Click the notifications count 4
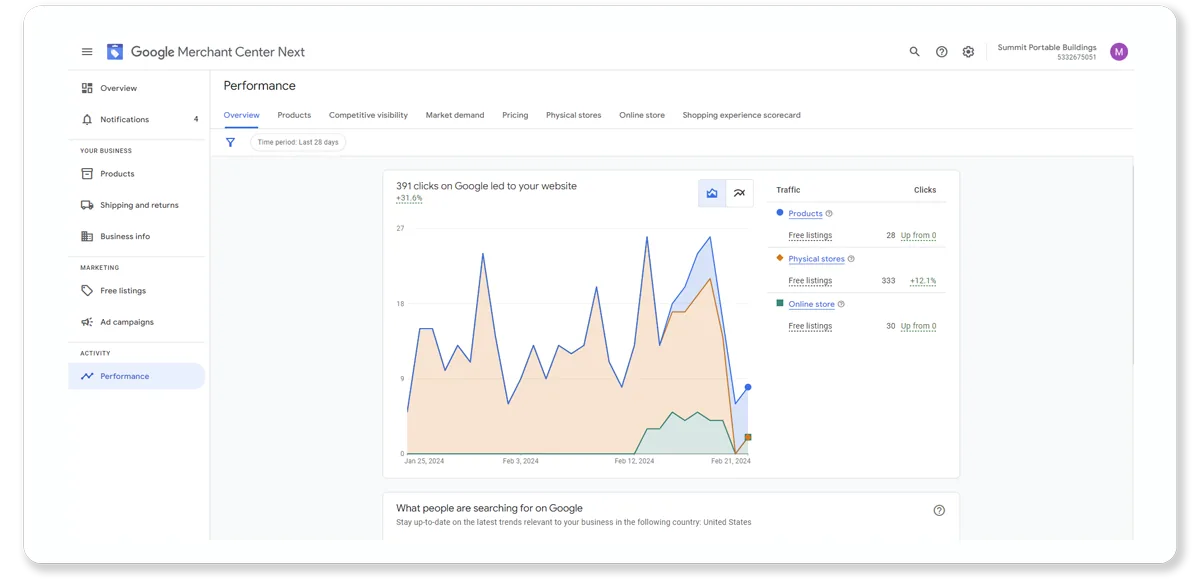 [196, 119]
